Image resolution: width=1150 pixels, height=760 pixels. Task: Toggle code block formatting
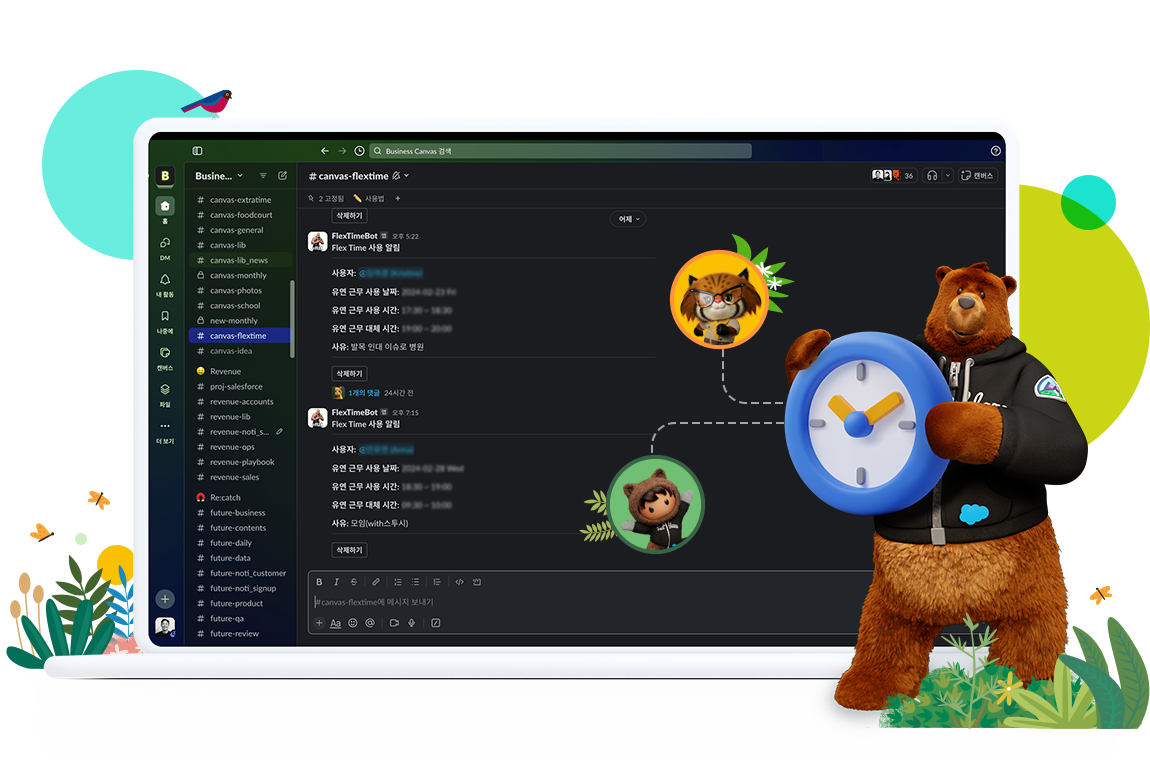coord(477,582)
